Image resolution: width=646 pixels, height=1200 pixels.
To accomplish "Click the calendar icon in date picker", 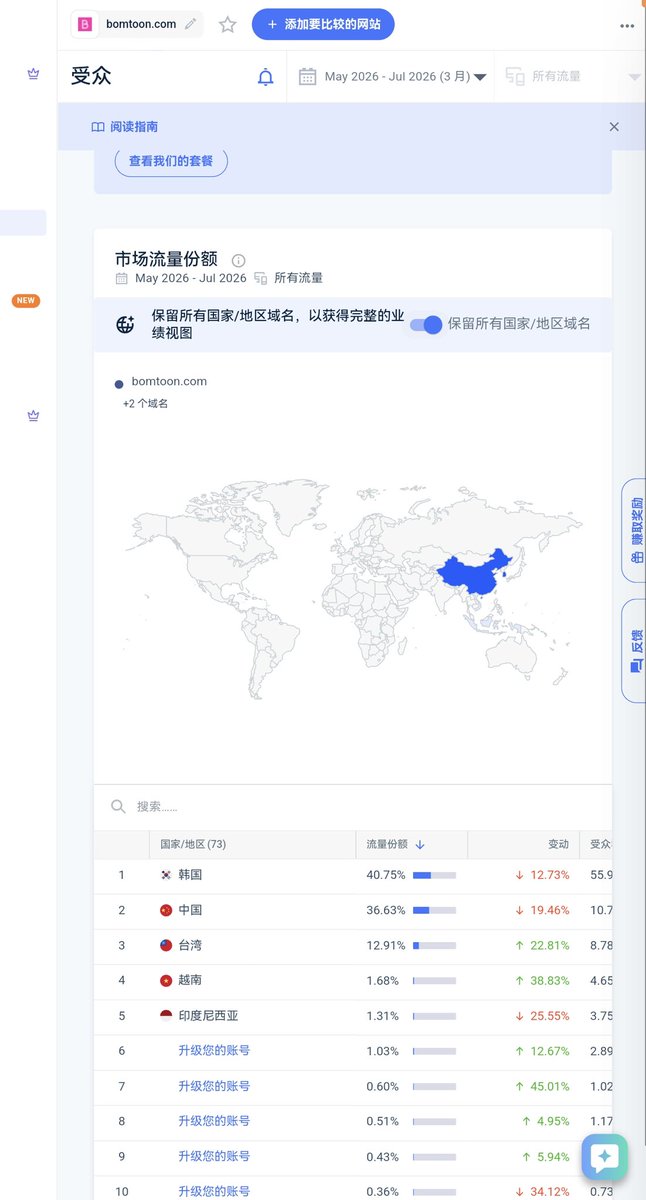I will click(308, 77).
